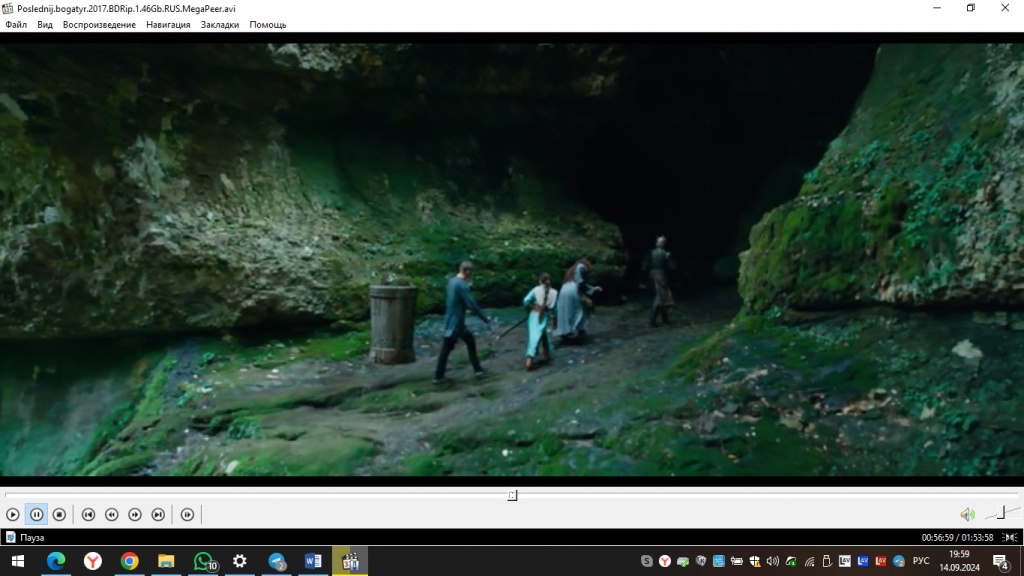This screenshot has height=576, width=1024.
Task: Expand the Помощь menu
Action: tap(268, 25)
